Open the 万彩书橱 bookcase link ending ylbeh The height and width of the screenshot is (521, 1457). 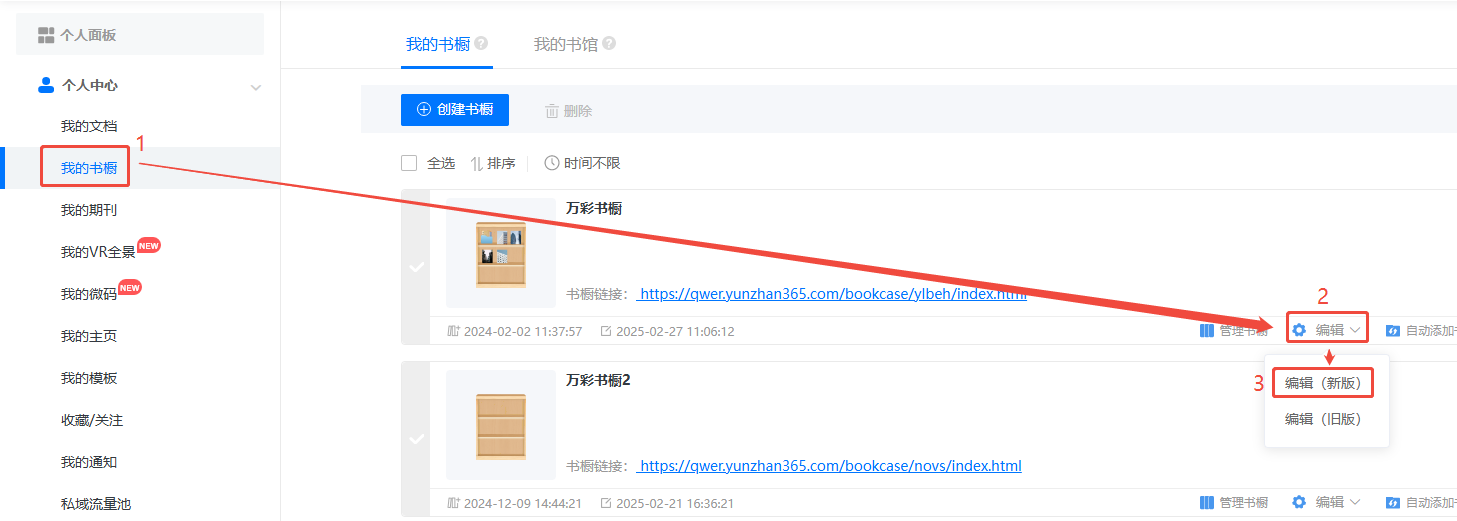(831, 294)
